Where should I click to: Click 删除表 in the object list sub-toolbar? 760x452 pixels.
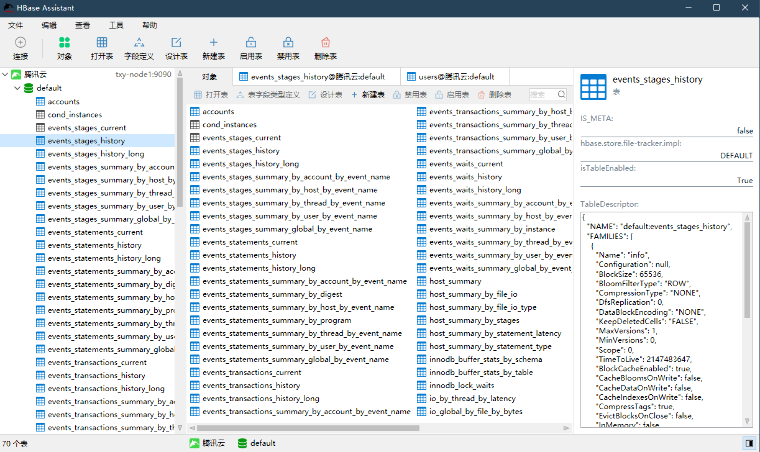point(494,94)
